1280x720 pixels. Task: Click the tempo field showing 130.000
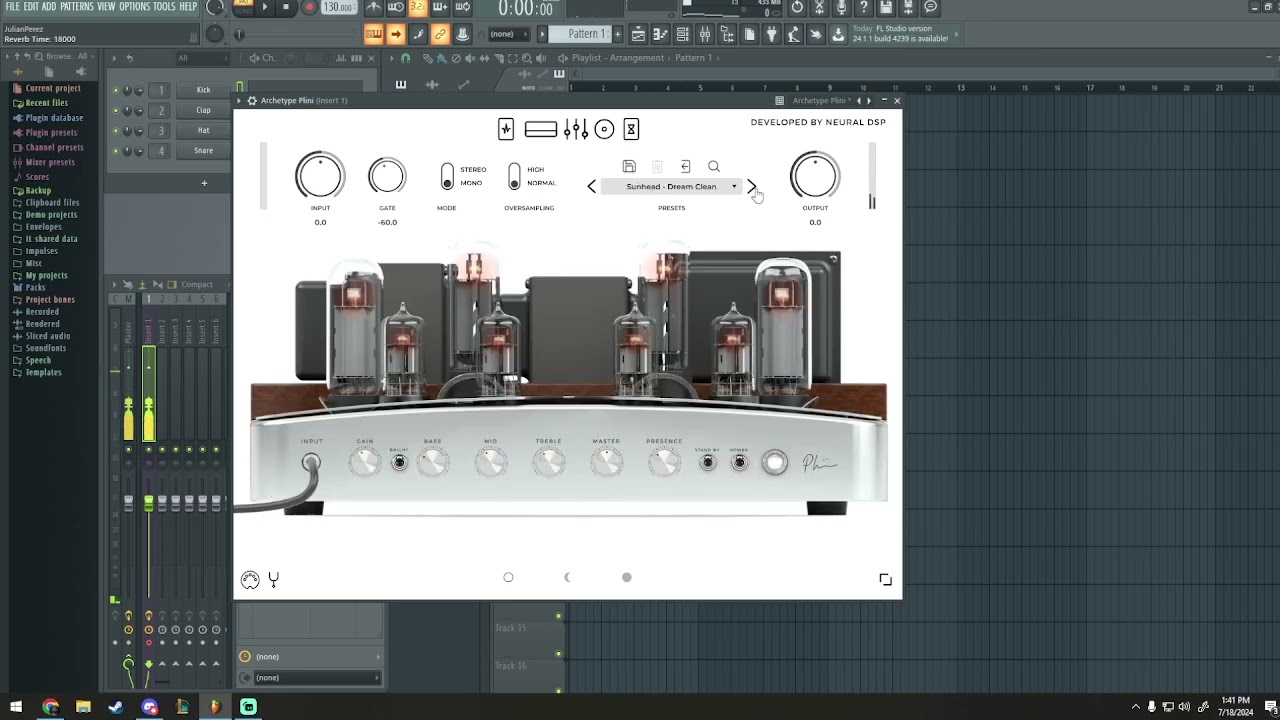click(x=339, y=7)
